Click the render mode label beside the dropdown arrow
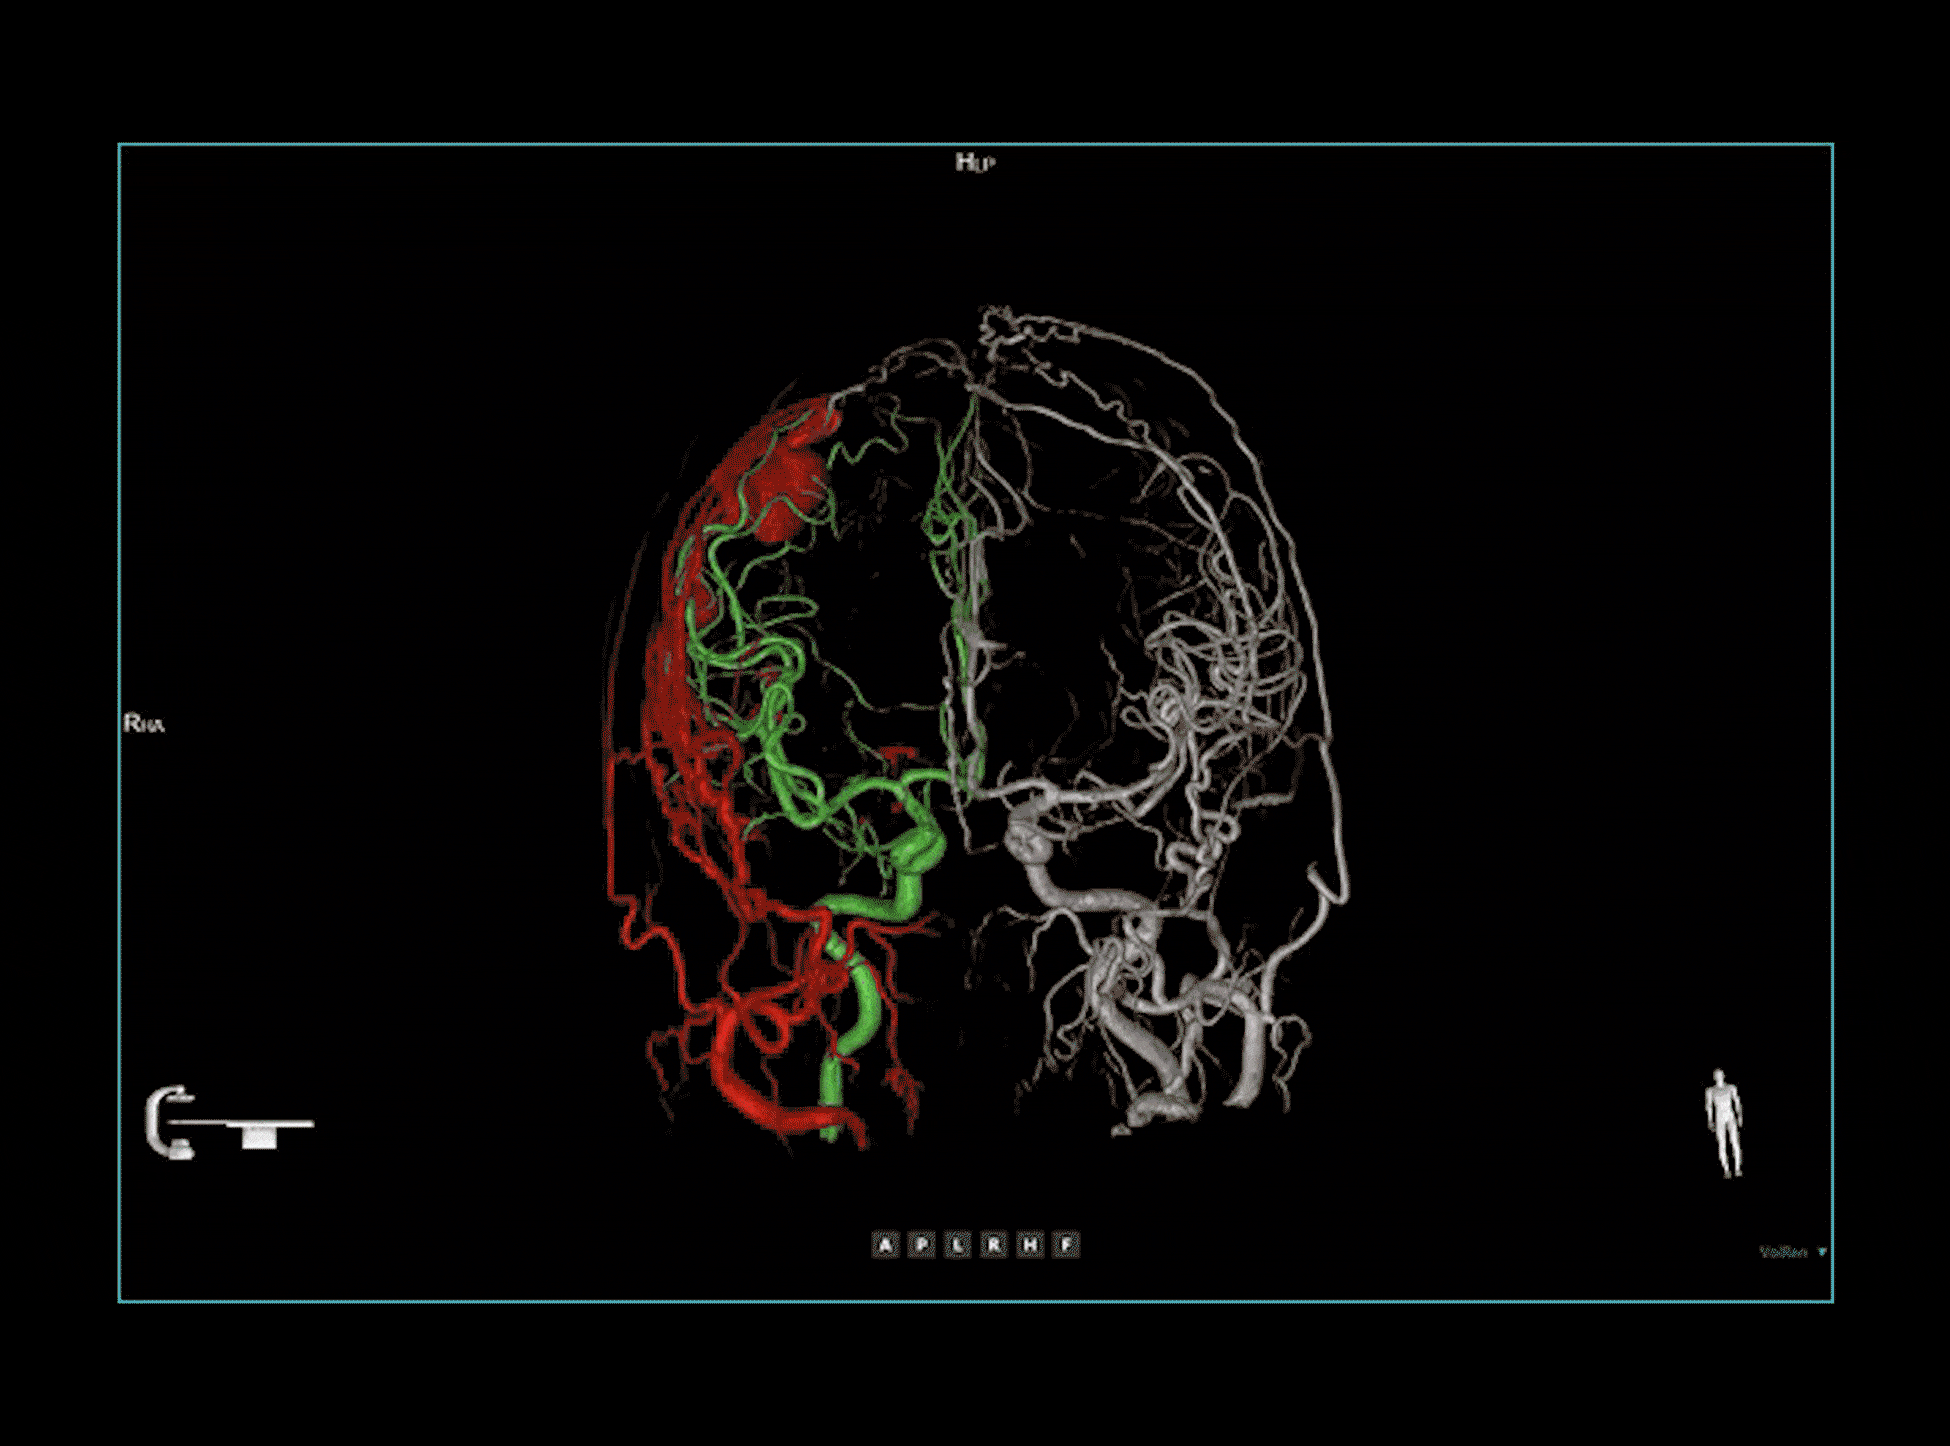 [1783, 1252]
